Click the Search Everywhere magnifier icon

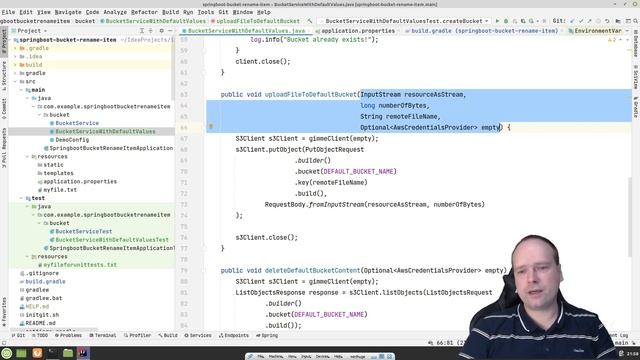[636, 21]
